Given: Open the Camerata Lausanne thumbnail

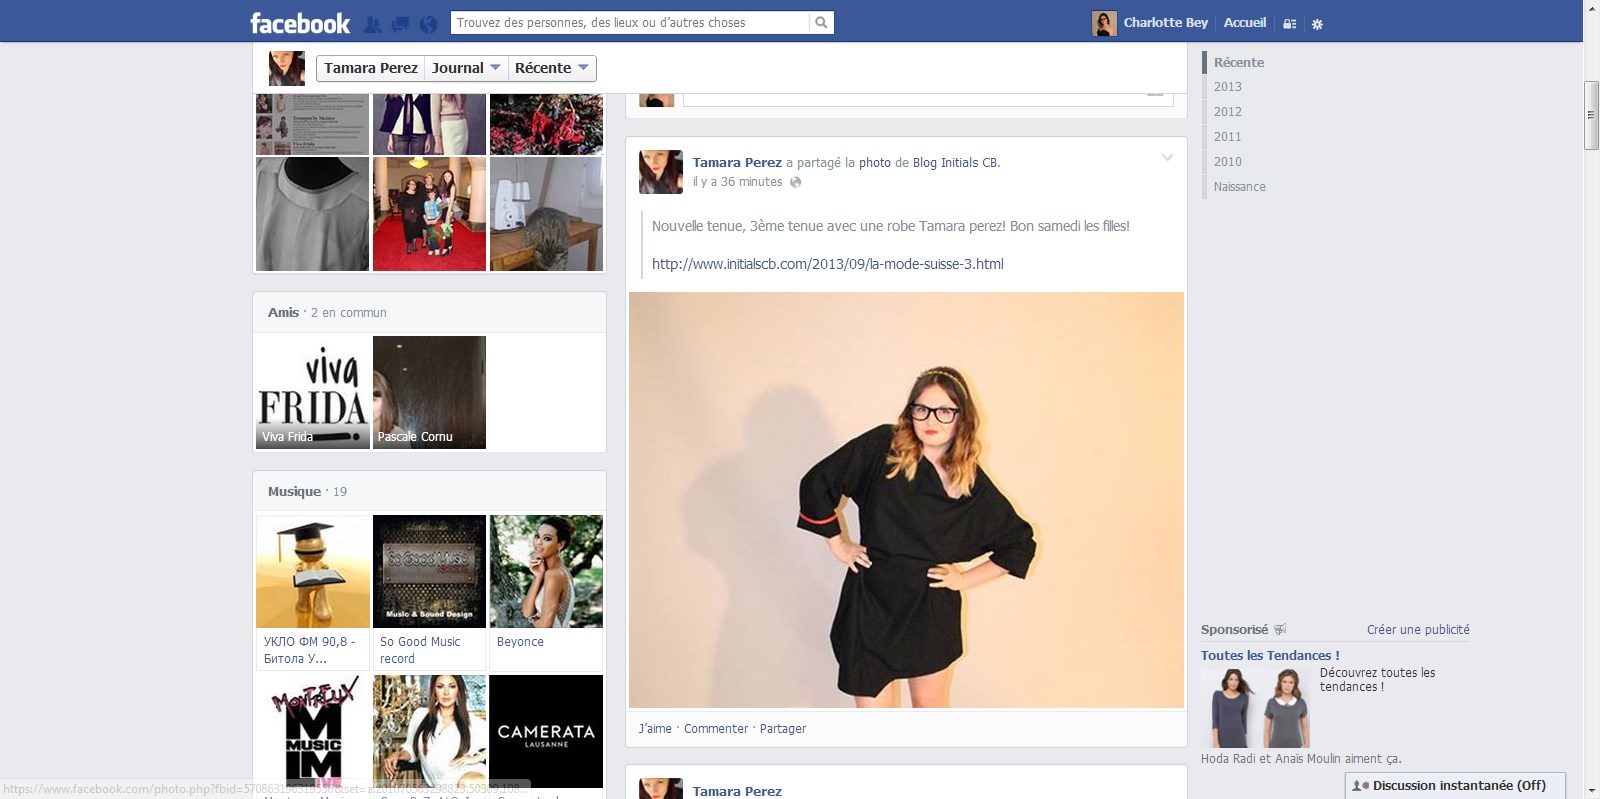Looking at the screenshot, I should click(x=546, y=731).
